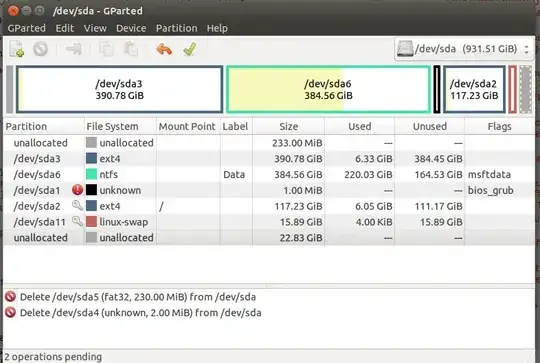Close the GParted window
This screenshot has width=540, height=363.
(x=13, y=11)
